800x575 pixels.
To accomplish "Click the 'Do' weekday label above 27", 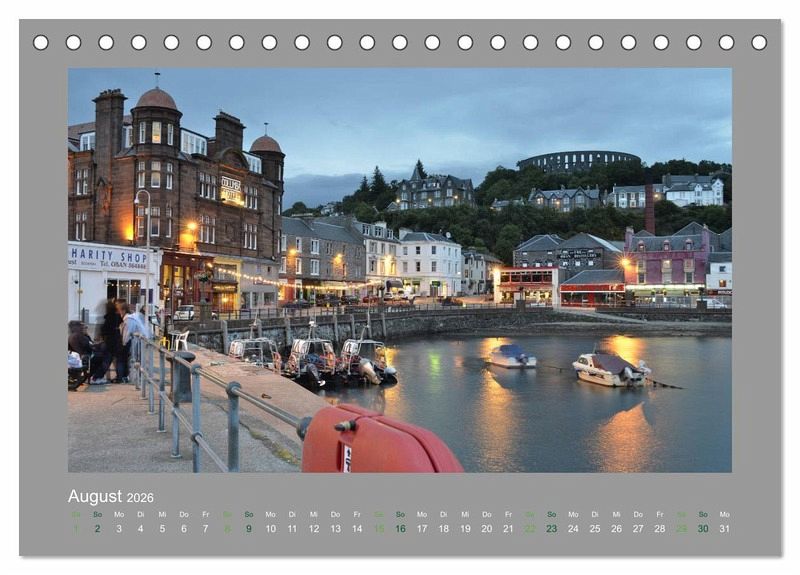I will 638,514.
